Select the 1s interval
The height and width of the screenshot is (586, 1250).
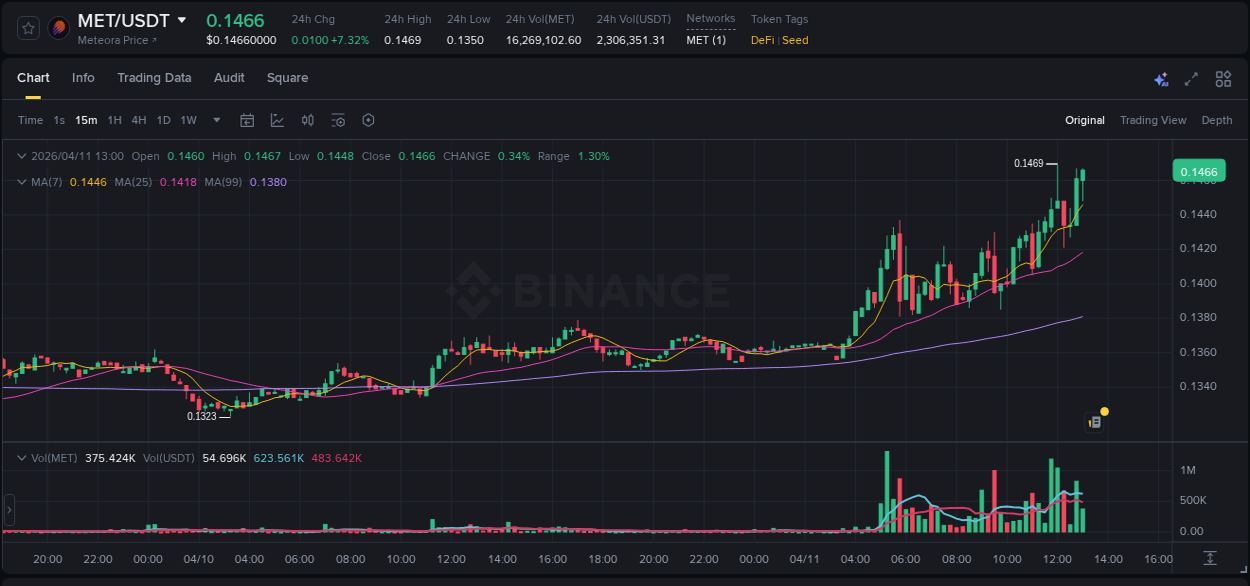(x=59, y=120)
